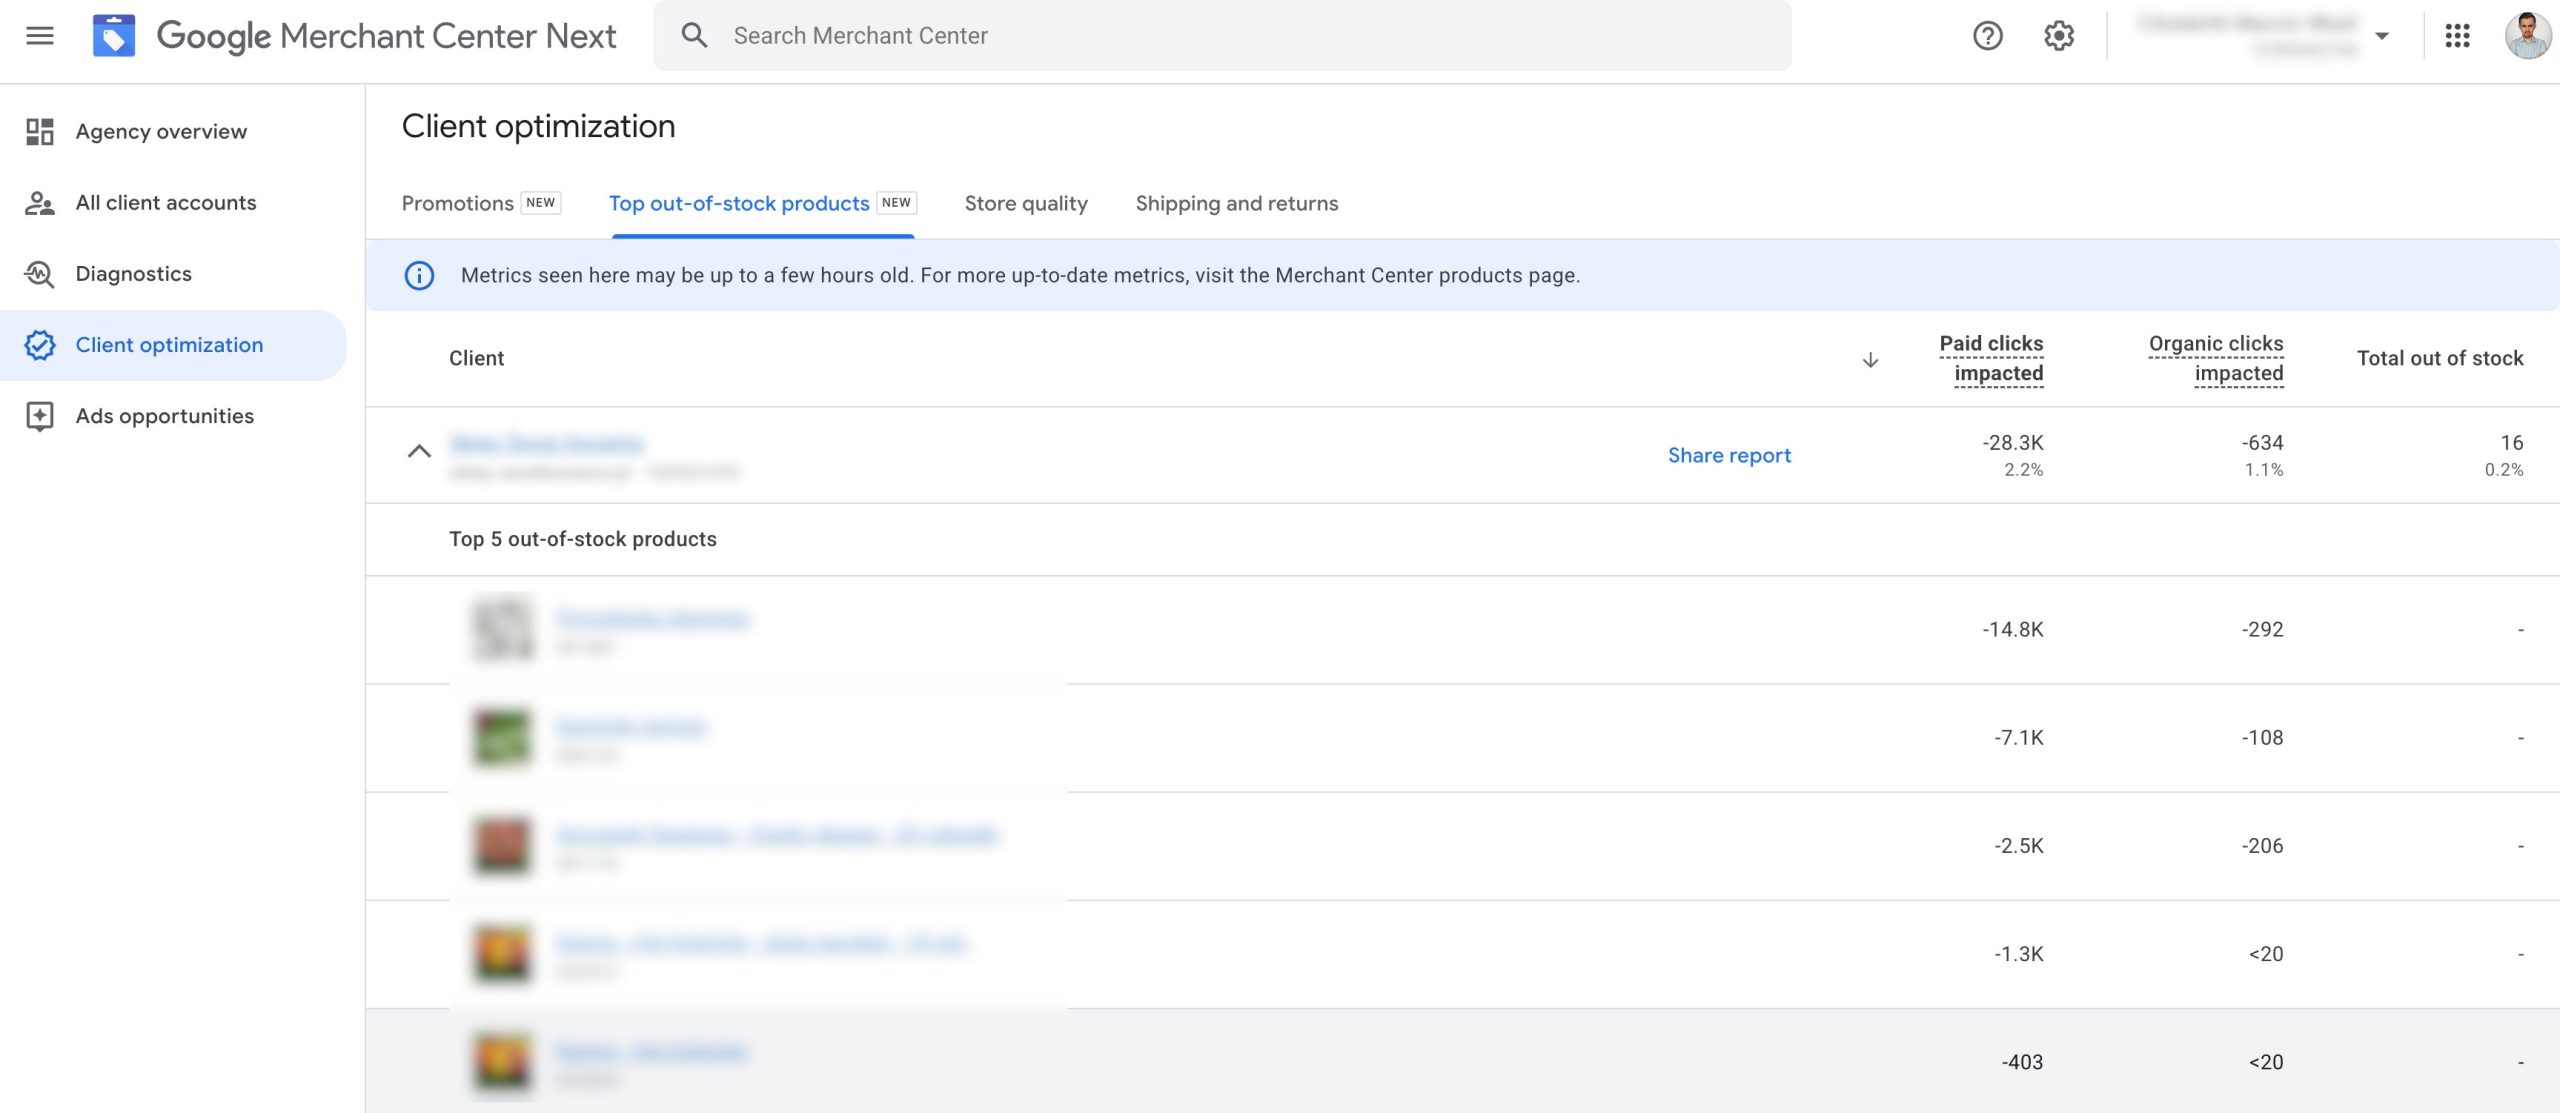The height and width of the screenshot is (1113, 2560).
Task: Click the Search Merchant Center field
Action: 1222,36
